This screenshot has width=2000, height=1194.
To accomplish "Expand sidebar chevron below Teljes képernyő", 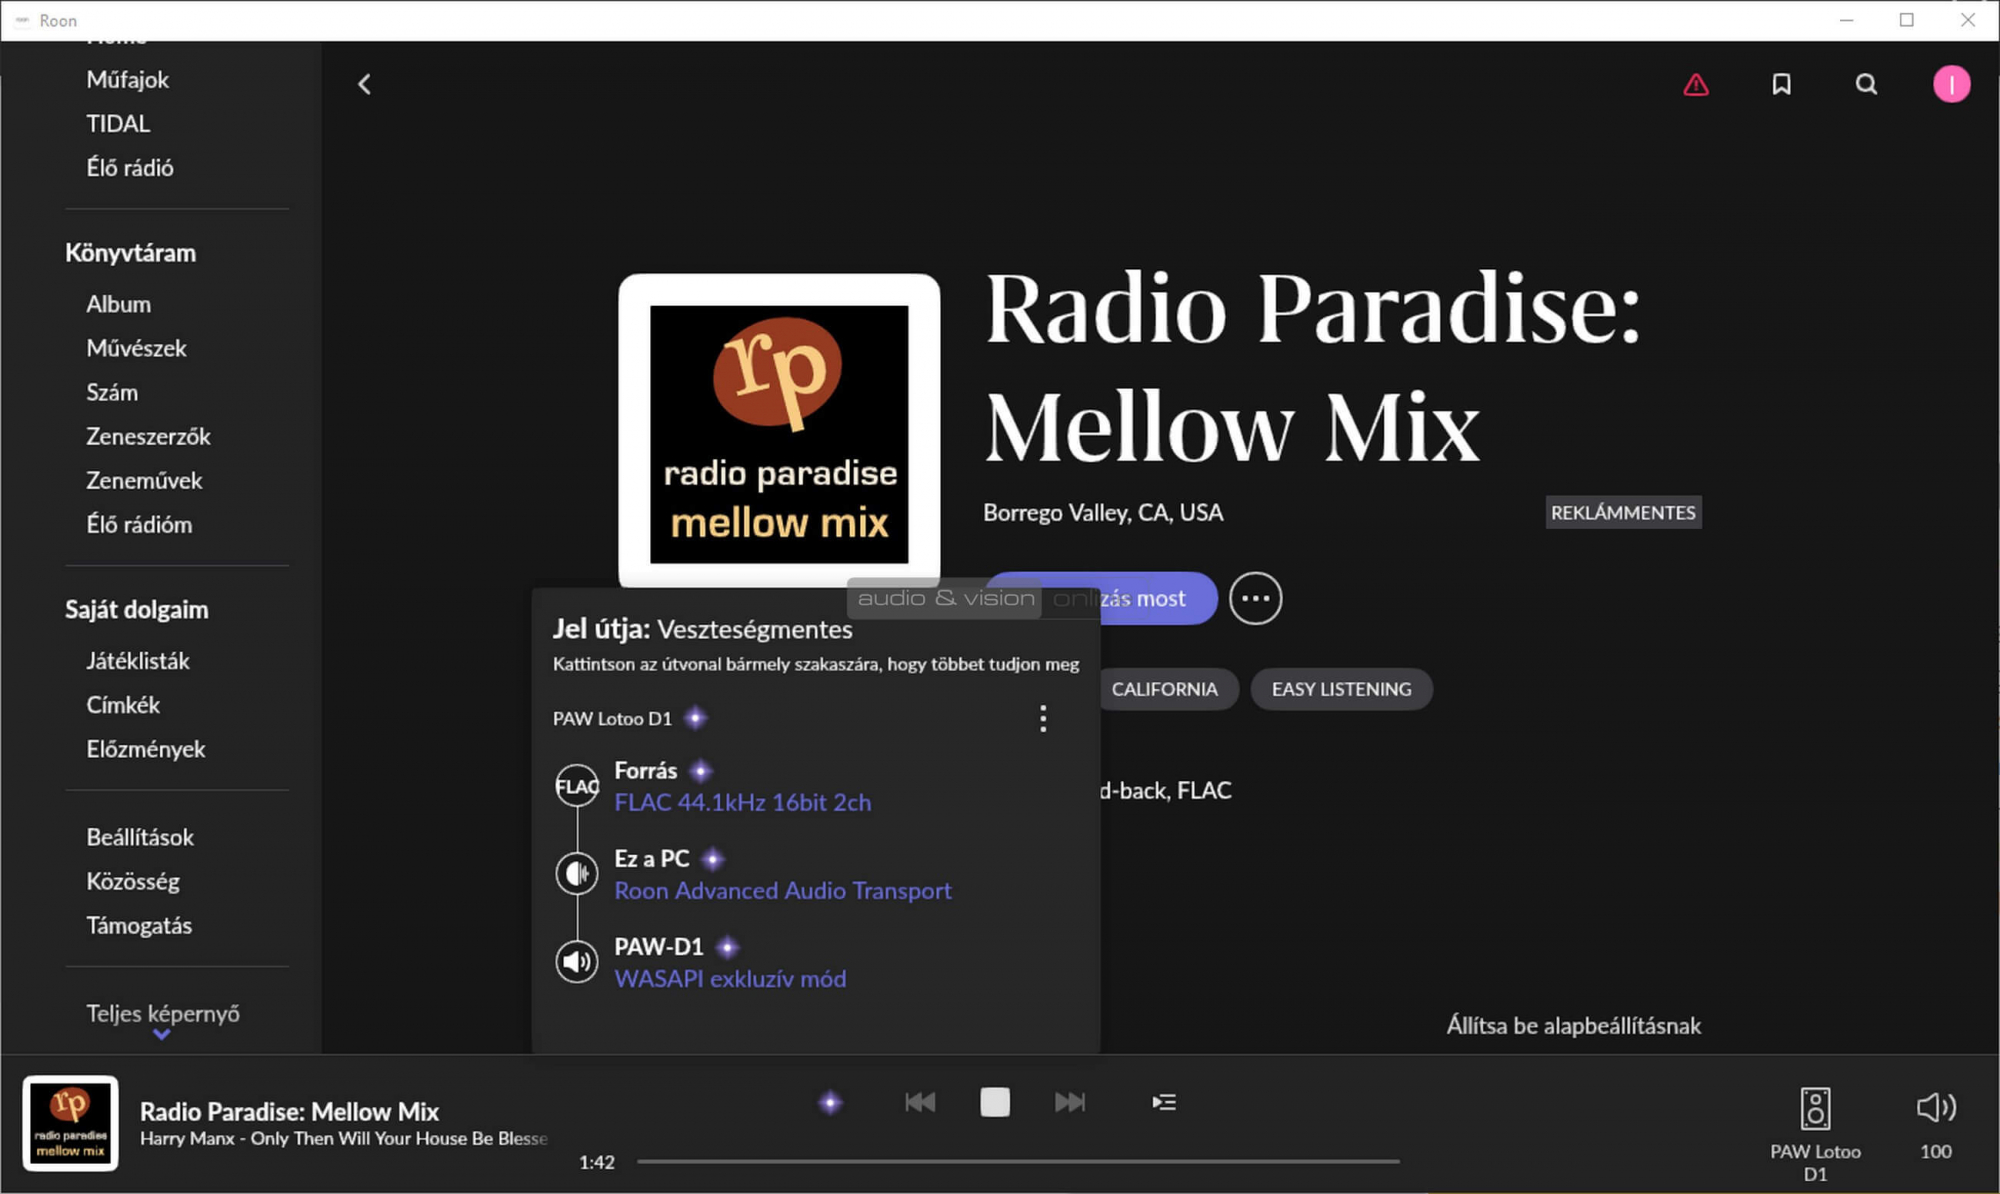I will point(162,1036).
